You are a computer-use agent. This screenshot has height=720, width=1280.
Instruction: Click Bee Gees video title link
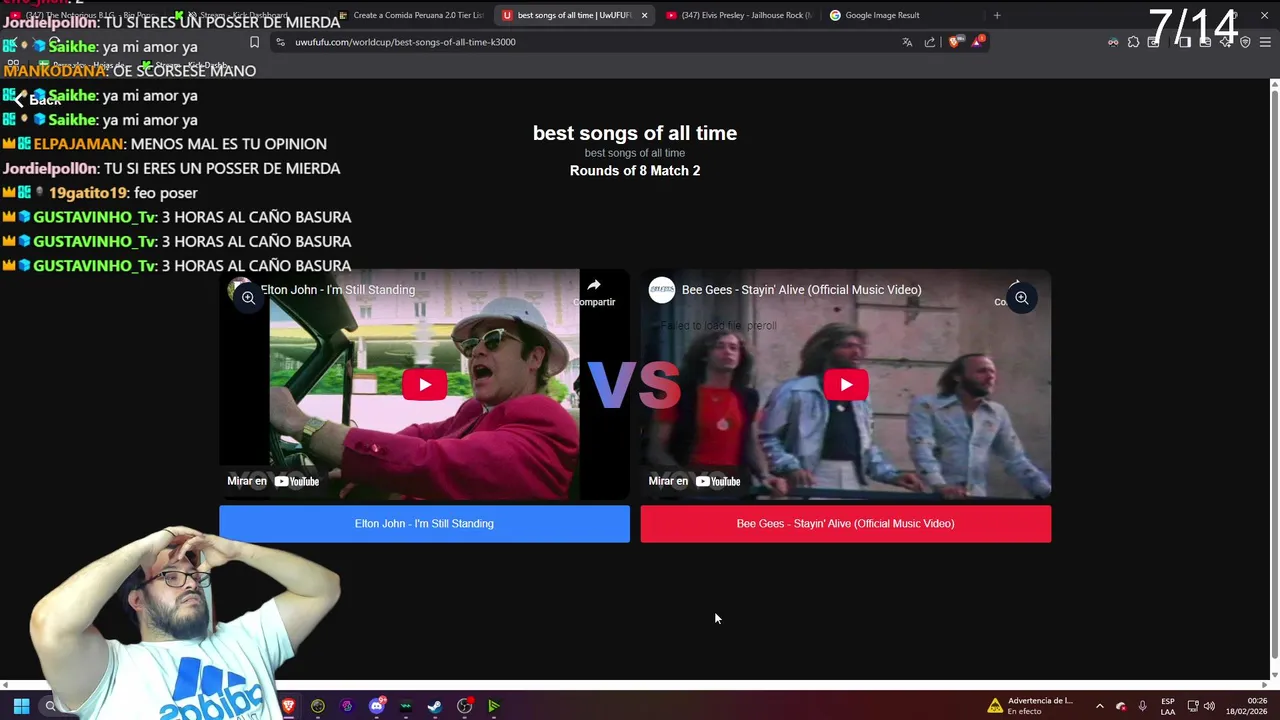[801, 290]
